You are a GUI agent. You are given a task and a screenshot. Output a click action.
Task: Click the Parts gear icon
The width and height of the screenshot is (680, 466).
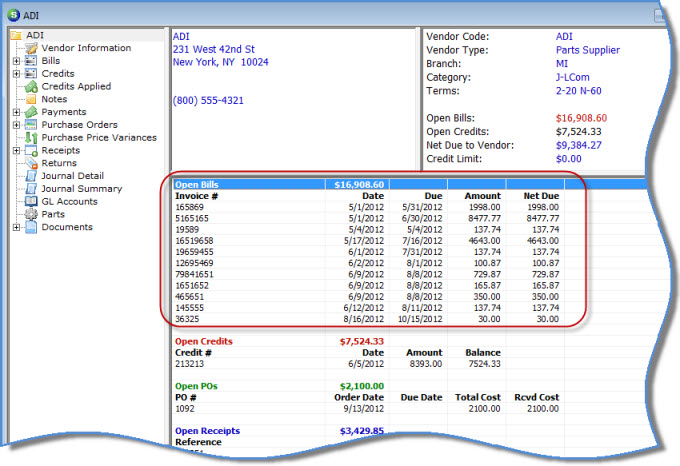(x=31, y=214)
